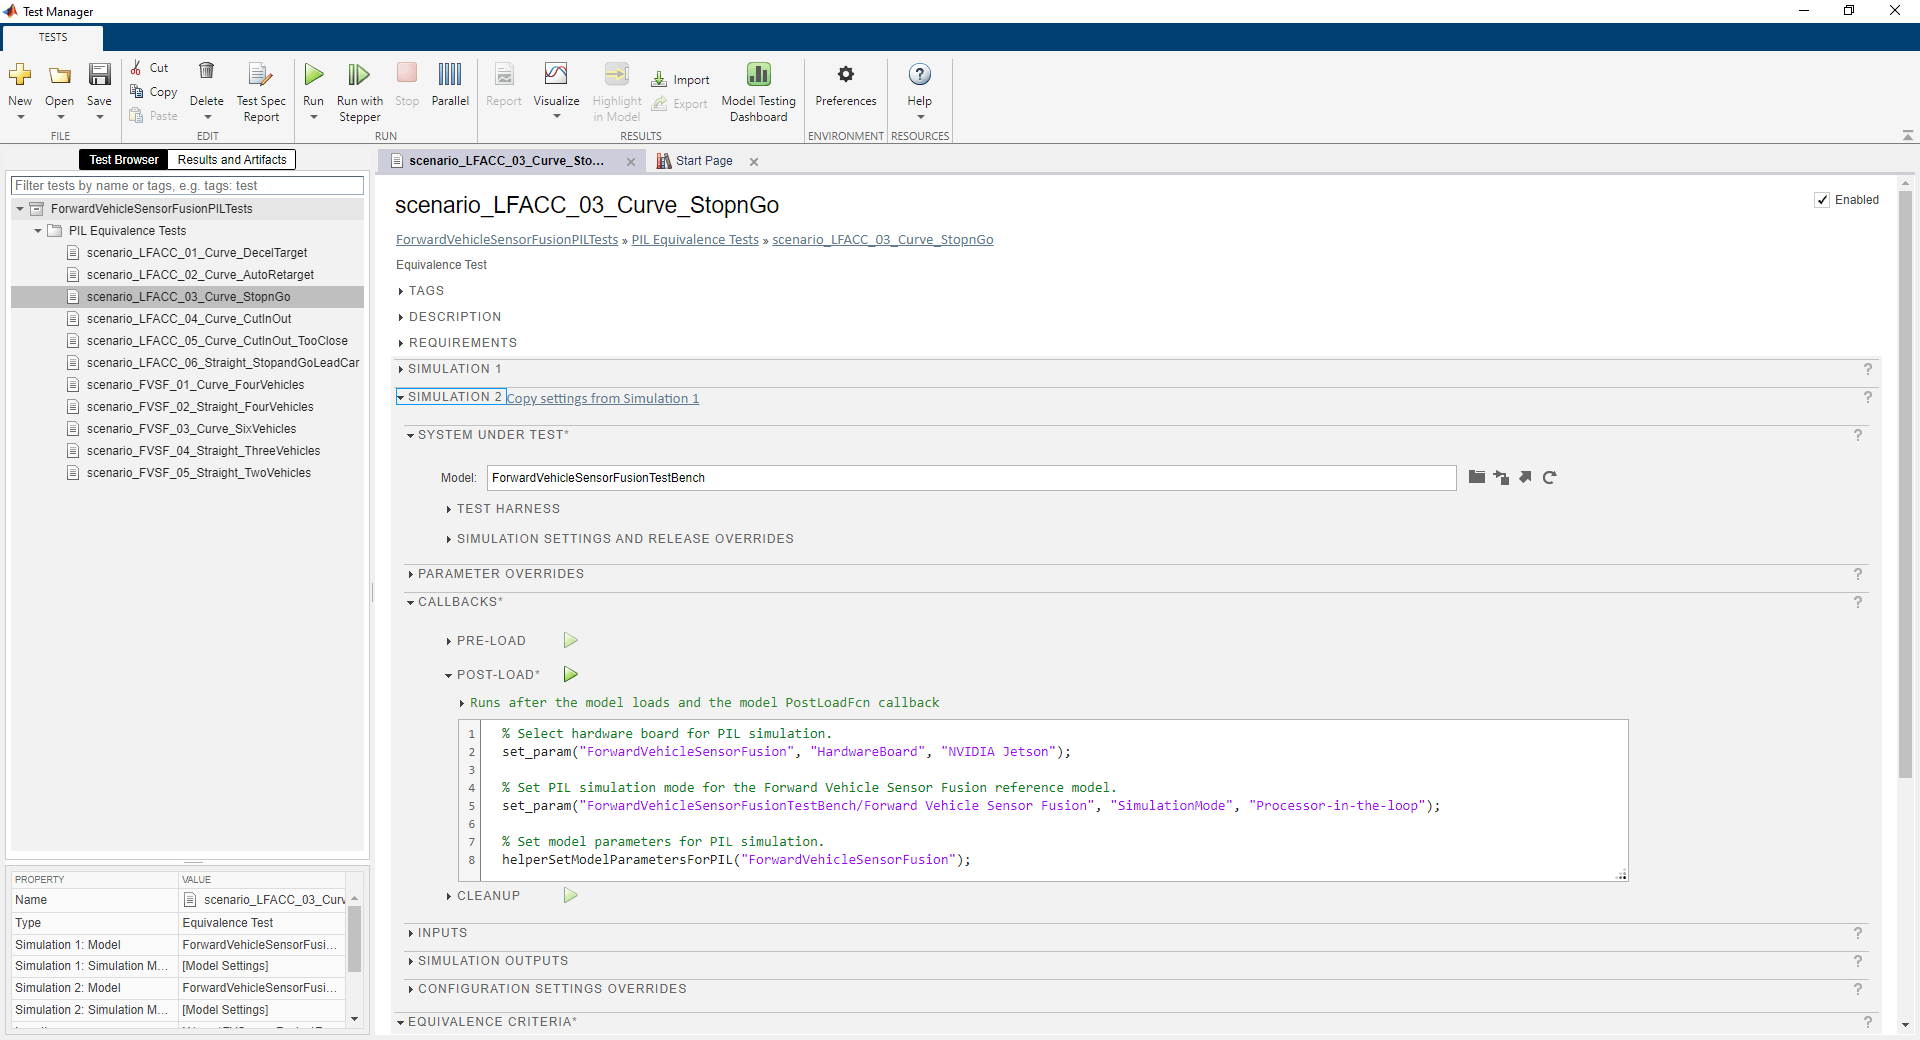Click Copy settings from Simulation 1 link
Viewport: 1920px width, 1040px height.
coord(602,399)
